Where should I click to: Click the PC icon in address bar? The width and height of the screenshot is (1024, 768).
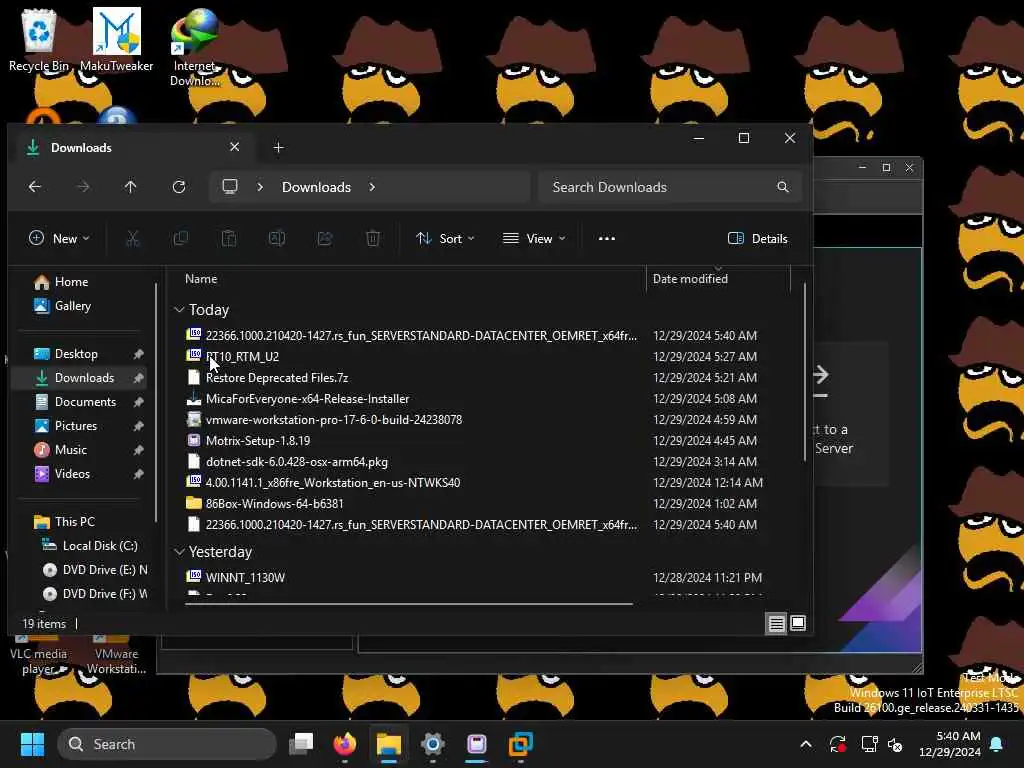point(230,187)
